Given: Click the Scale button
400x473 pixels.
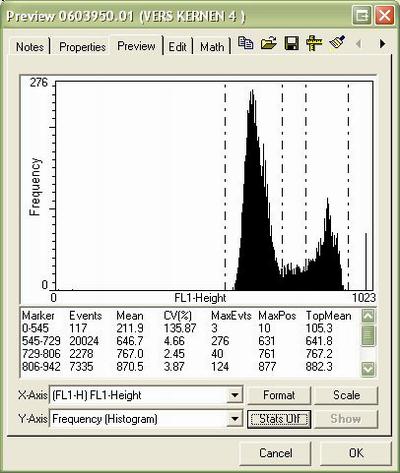Looking at the screenshot, I should point(346,395).
